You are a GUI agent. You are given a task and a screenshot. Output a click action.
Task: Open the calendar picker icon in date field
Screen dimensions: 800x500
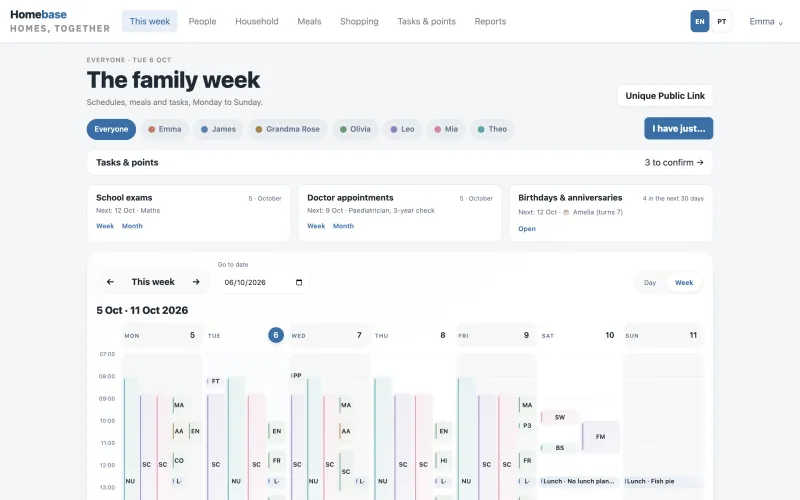tap(299, 282)
